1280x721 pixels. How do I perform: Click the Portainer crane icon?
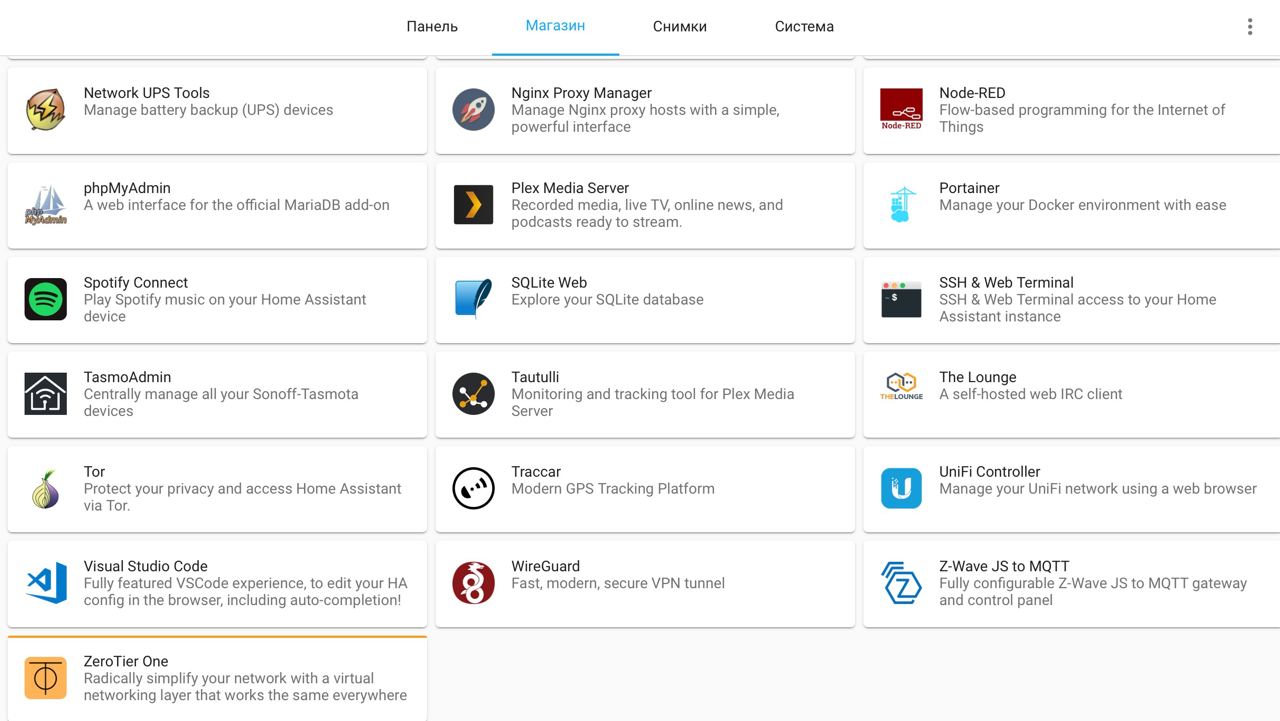click(901, 205)
